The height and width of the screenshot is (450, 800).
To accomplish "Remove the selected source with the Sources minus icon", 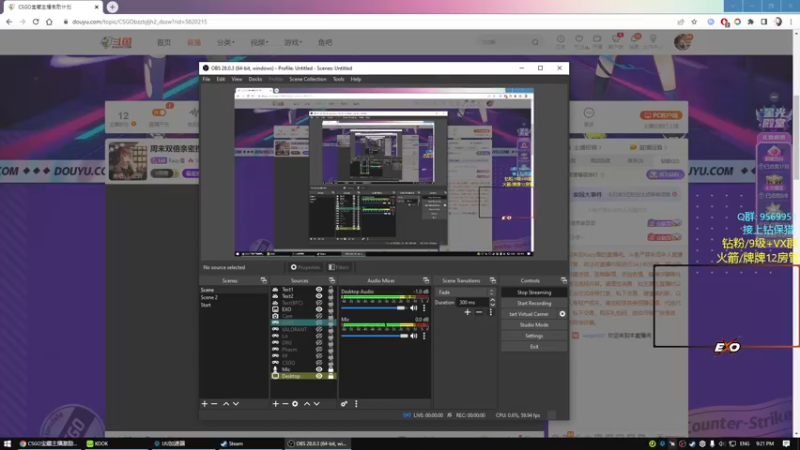I will point(285,404).
